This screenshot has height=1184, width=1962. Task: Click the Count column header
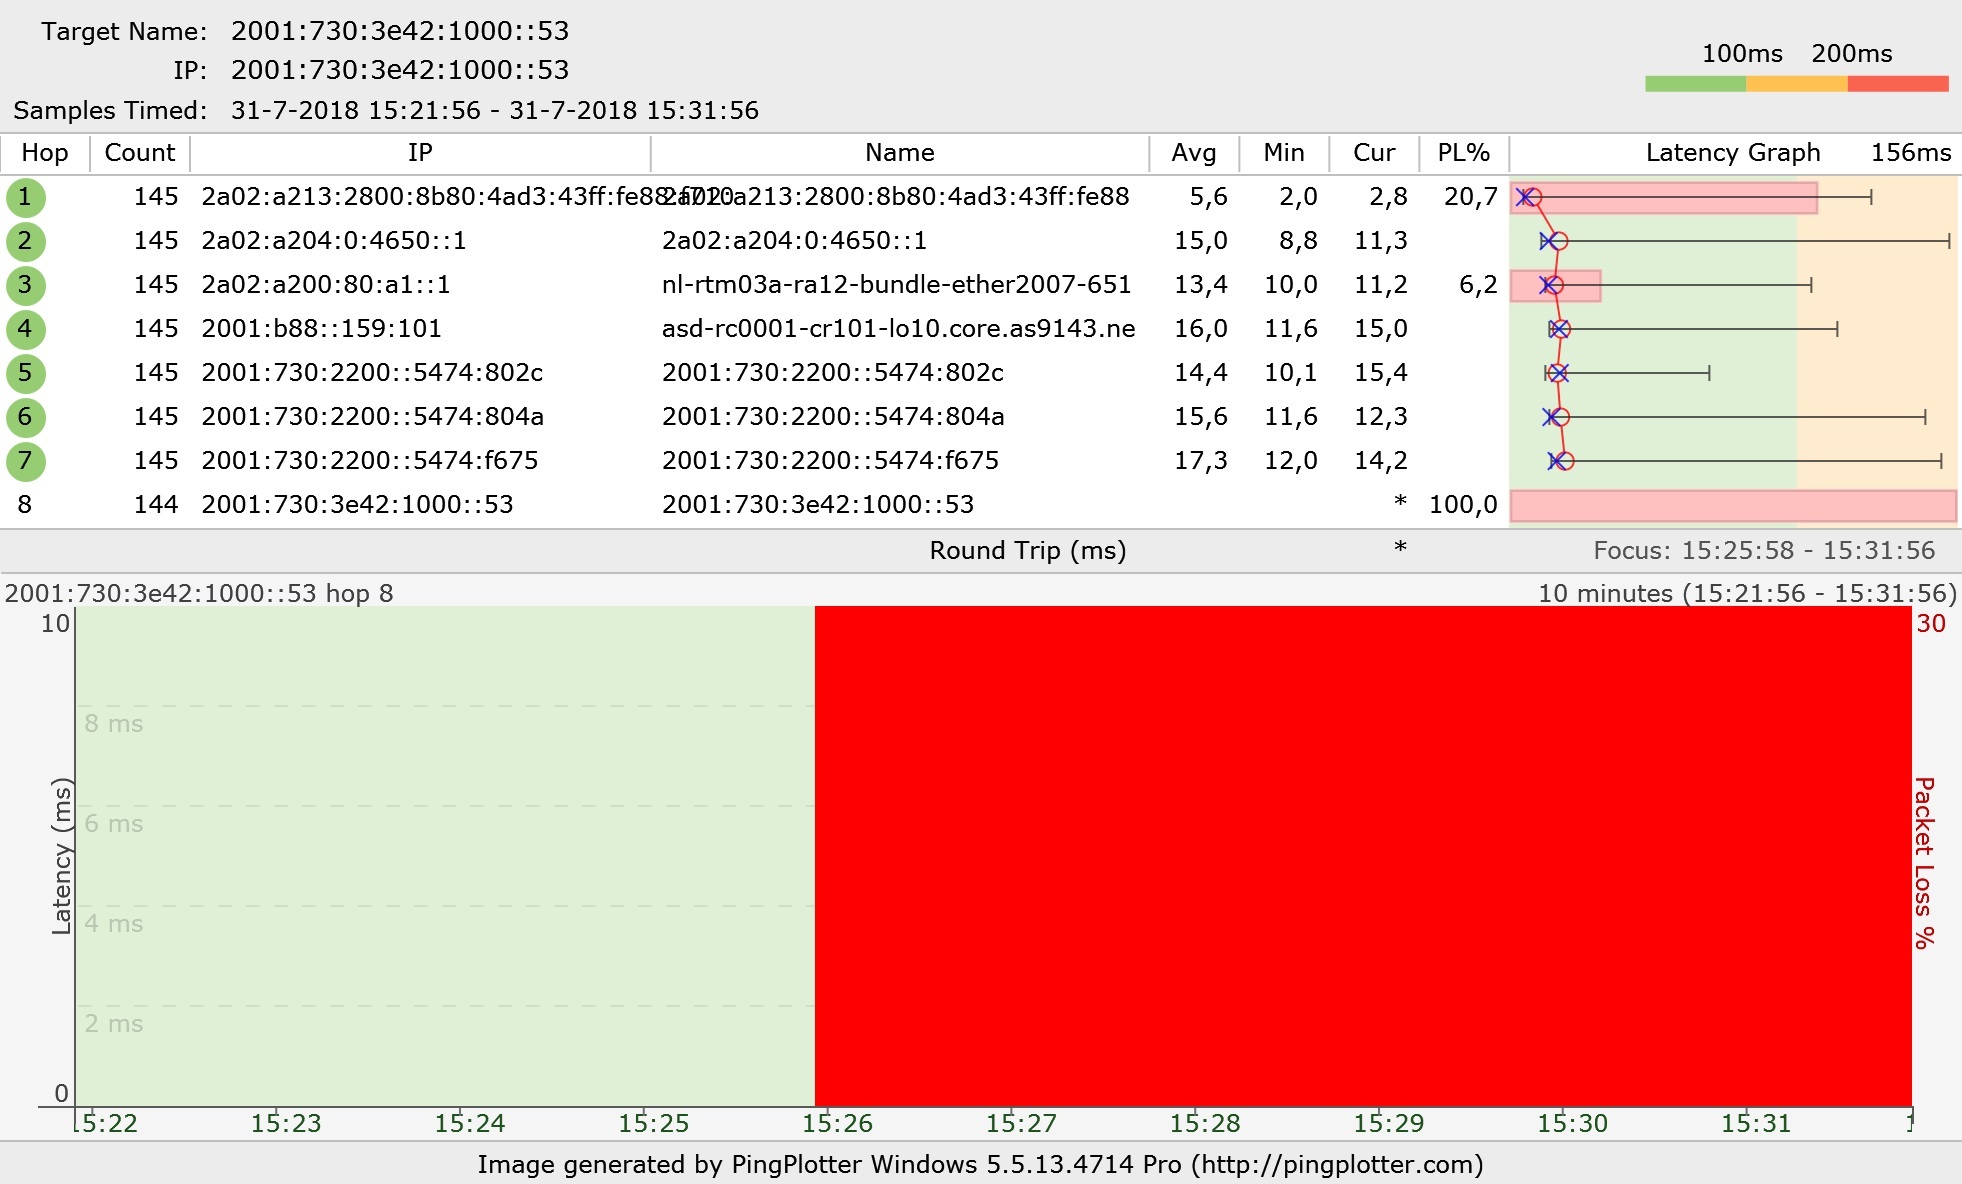(x=140, y=153)
